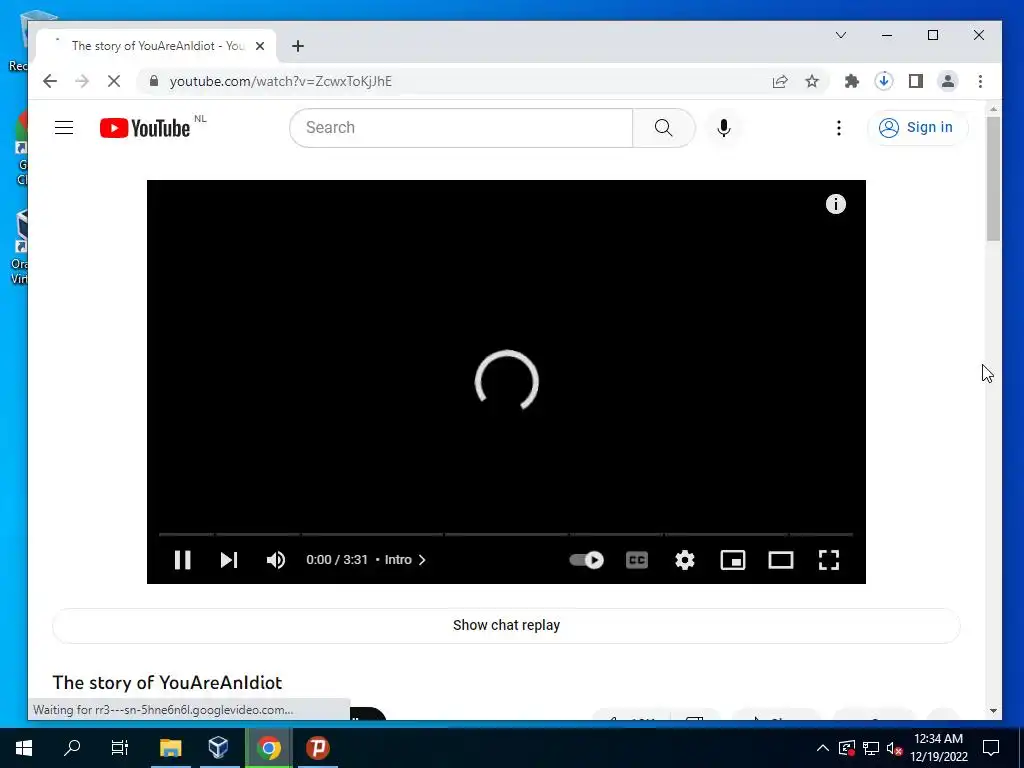This screenshot has width=1024, height=768.
Task: Share this page icon in address bar
Action: (780, 81)
